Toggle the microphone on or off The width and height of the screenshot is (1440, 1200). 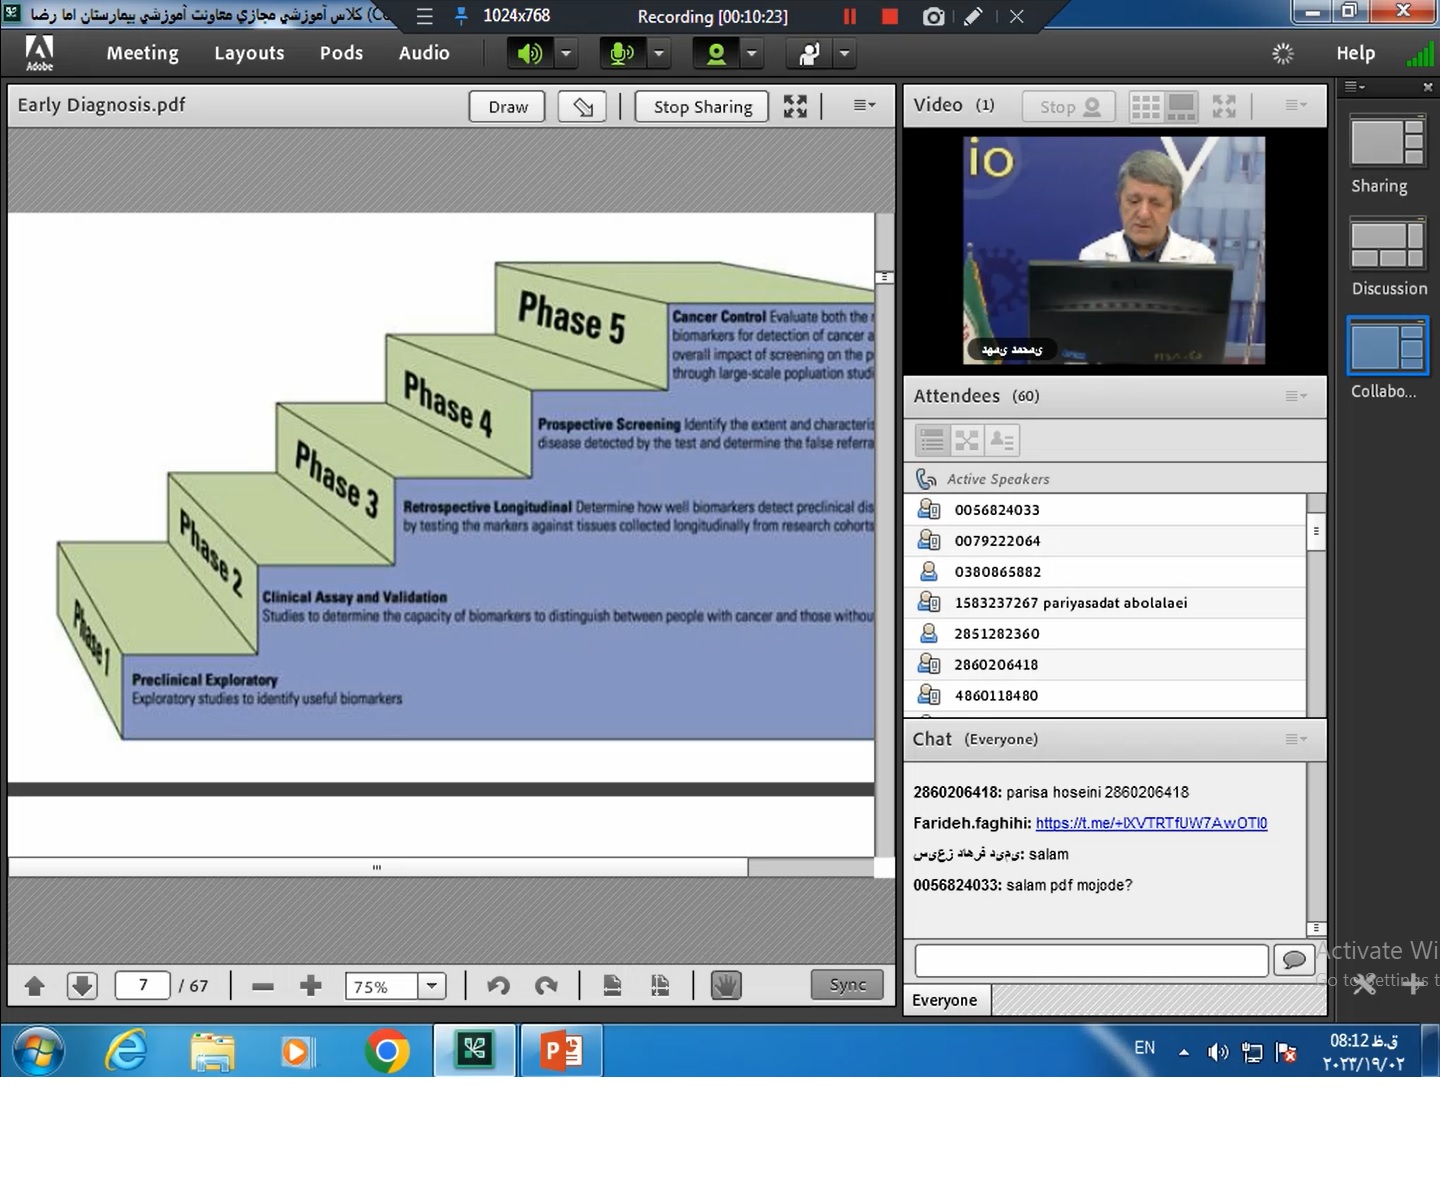tap(621, 53)
